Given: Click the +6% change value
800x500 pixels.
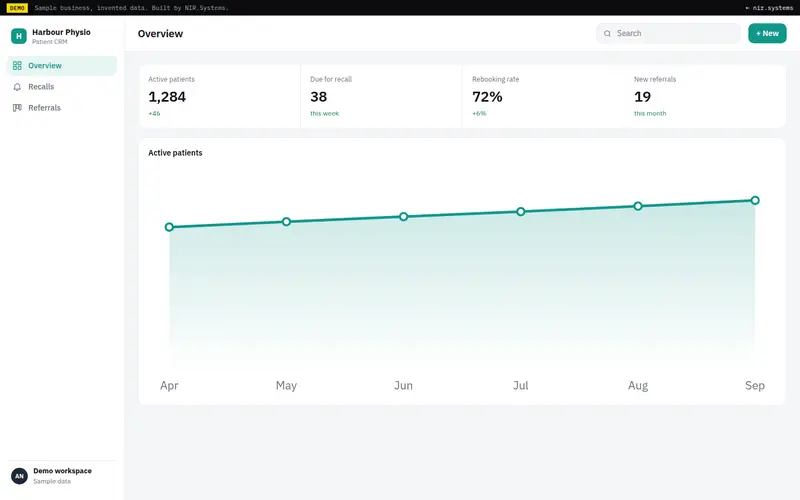Looking at the screenshot, I should 479,113.
